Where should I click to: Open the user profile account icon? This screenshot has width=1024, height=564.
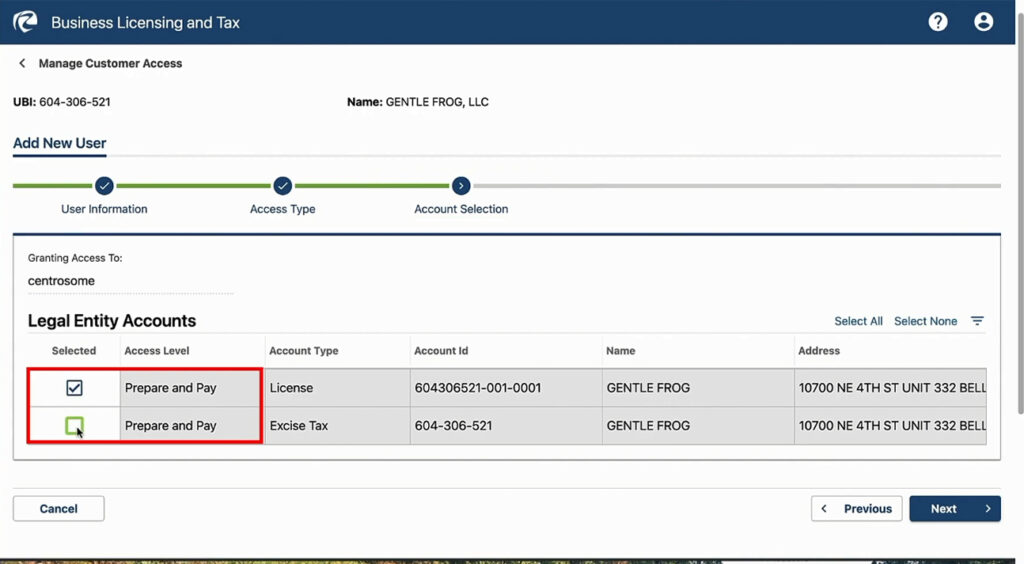(983, 22)
